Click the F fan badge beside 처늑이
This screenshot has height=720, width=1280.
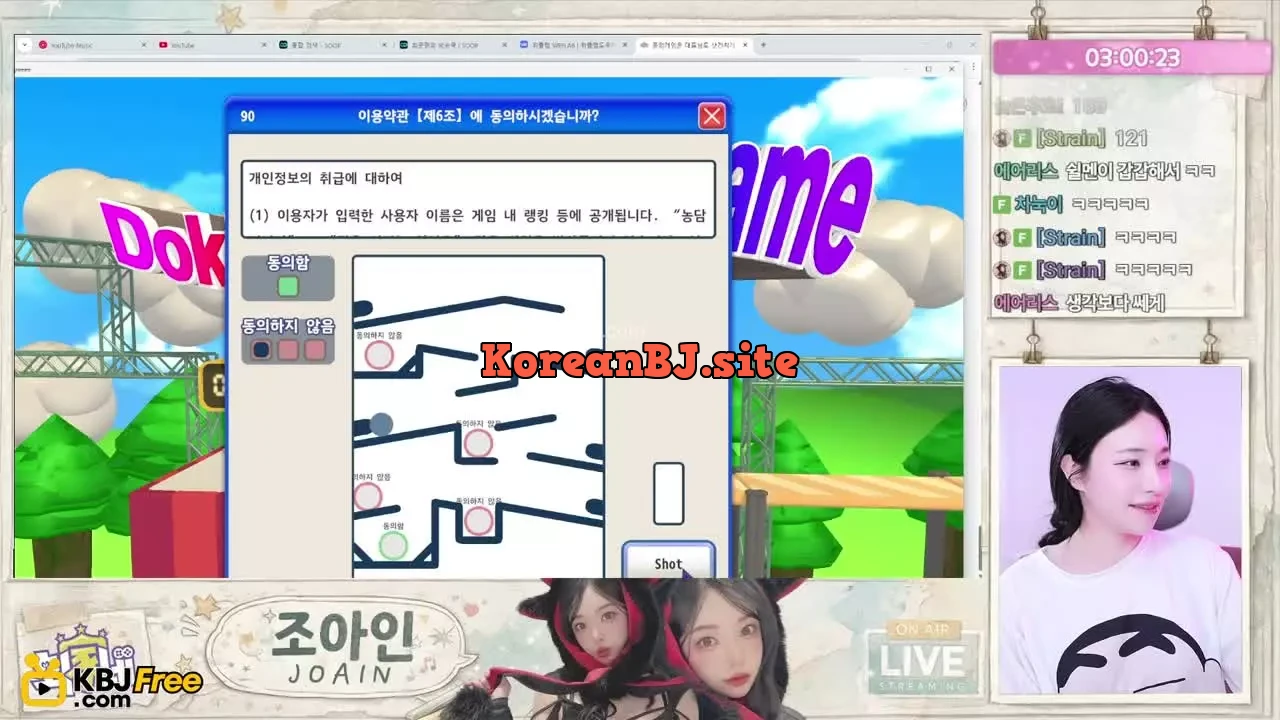pyautogui.click(x=1001, y=204)
